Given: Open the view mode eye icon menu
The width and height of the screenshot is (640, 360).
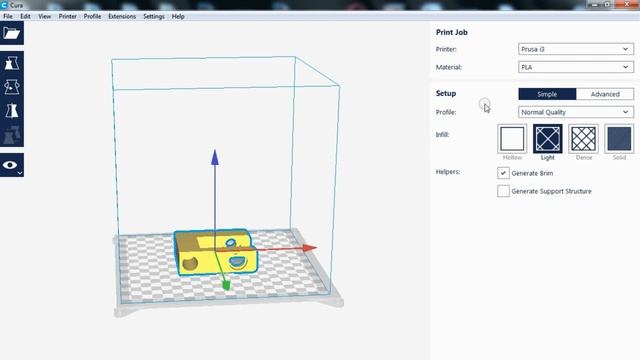Looking at the screenshot, I should coord(11,165).
